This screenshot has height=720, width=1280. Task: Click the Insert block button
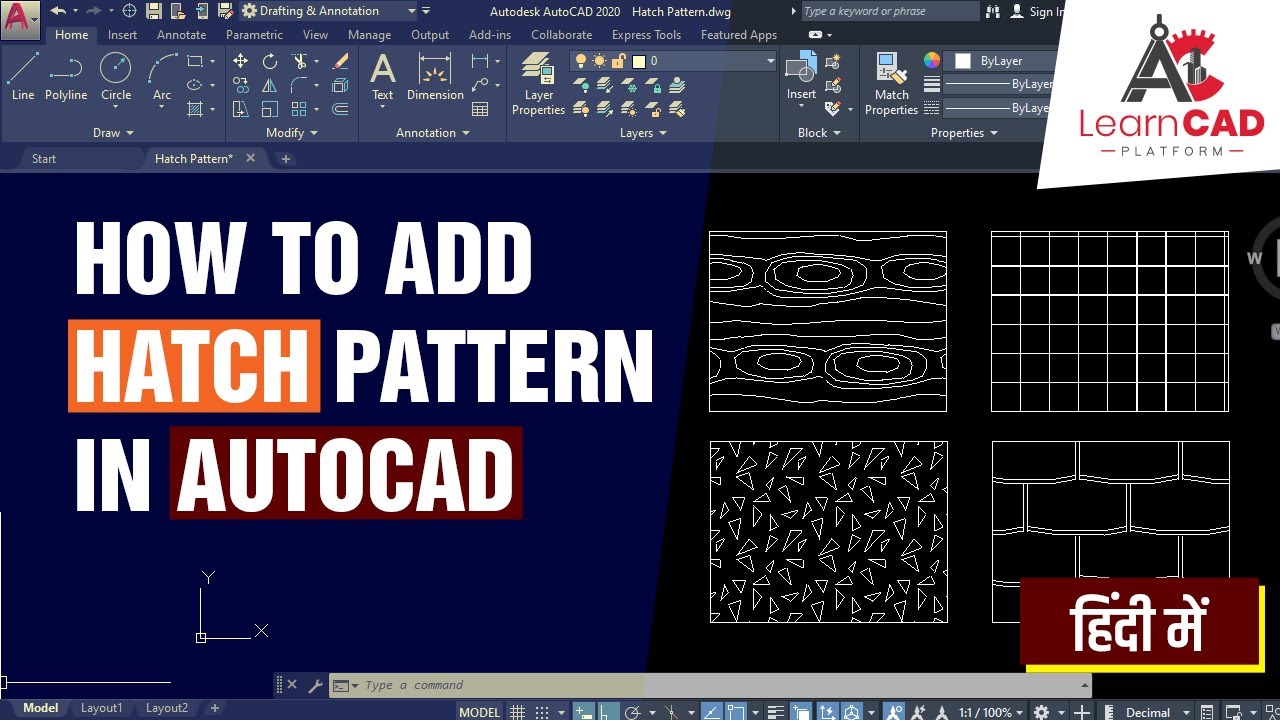801,77
